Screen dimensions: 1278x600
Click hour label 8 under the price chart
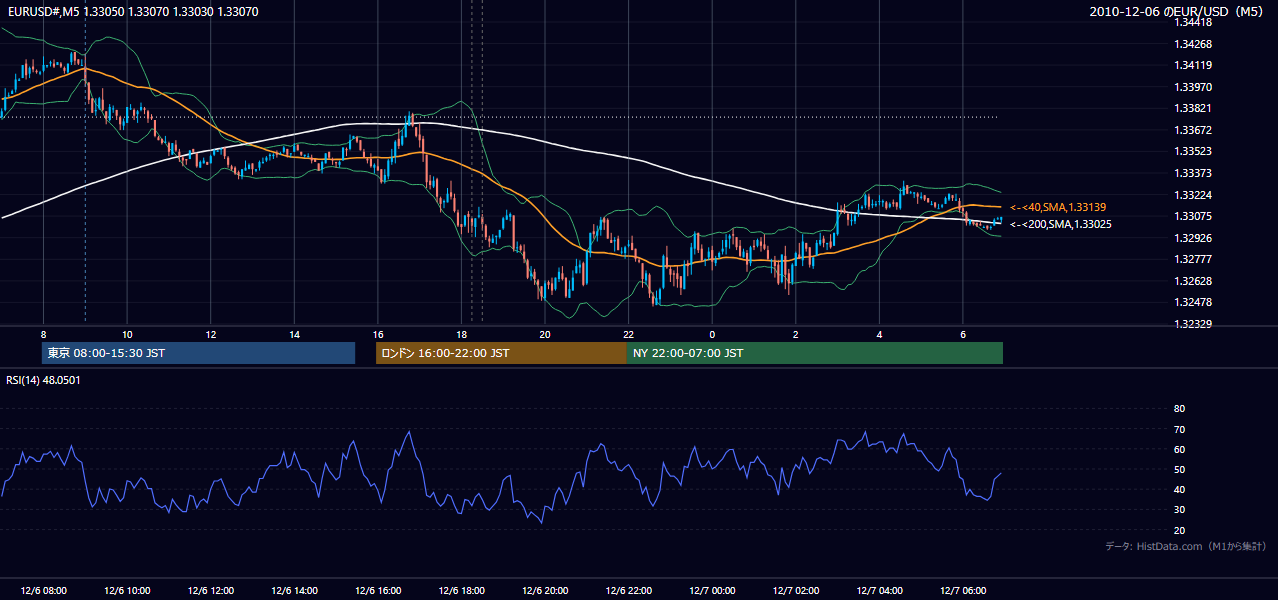pos(43,334)
